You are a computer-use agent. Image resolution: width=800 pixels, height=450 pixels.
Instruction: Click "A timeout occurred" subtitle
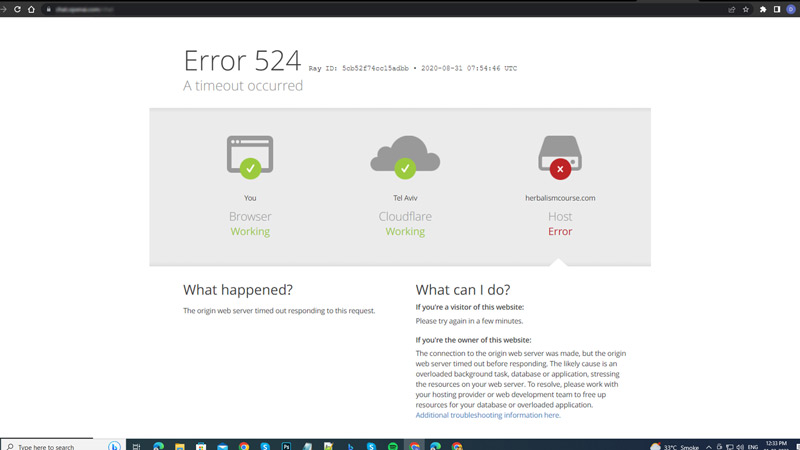[243, 85]
